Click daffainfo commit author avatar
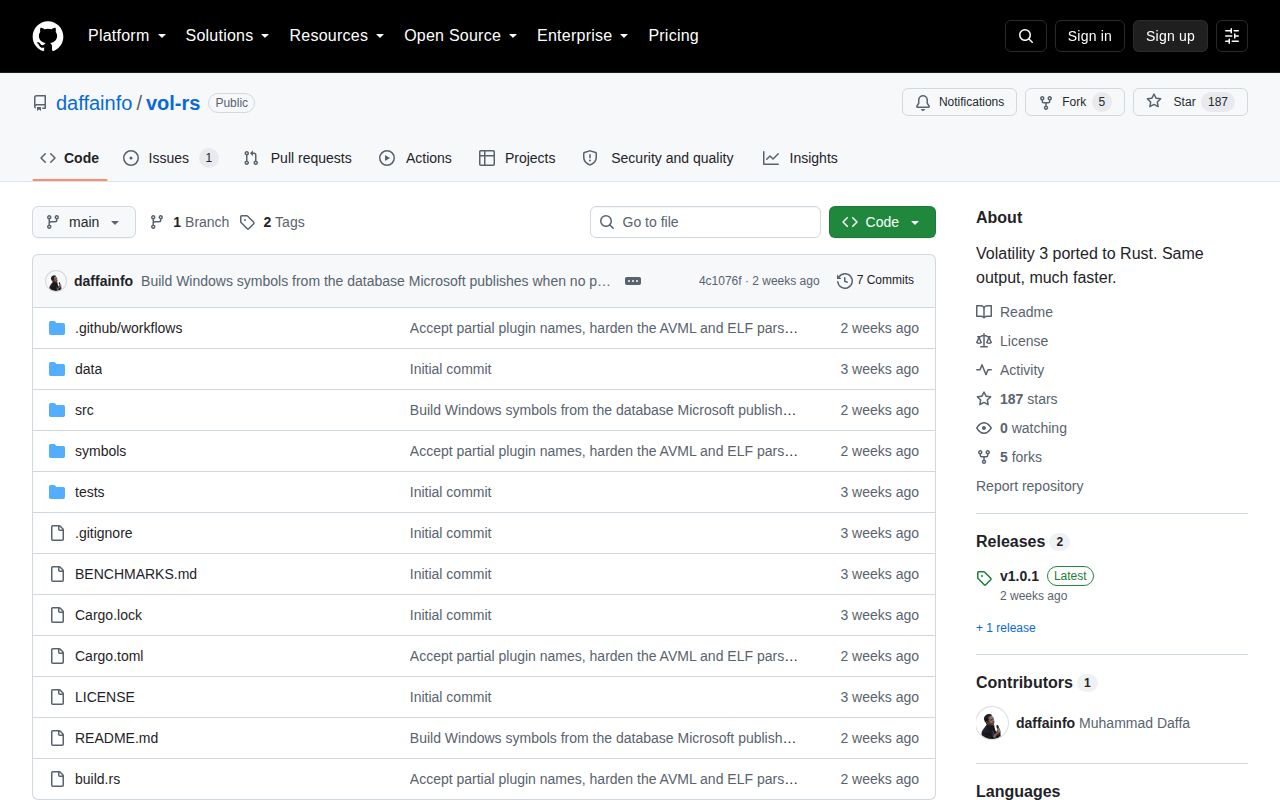 tap(56, 281)
